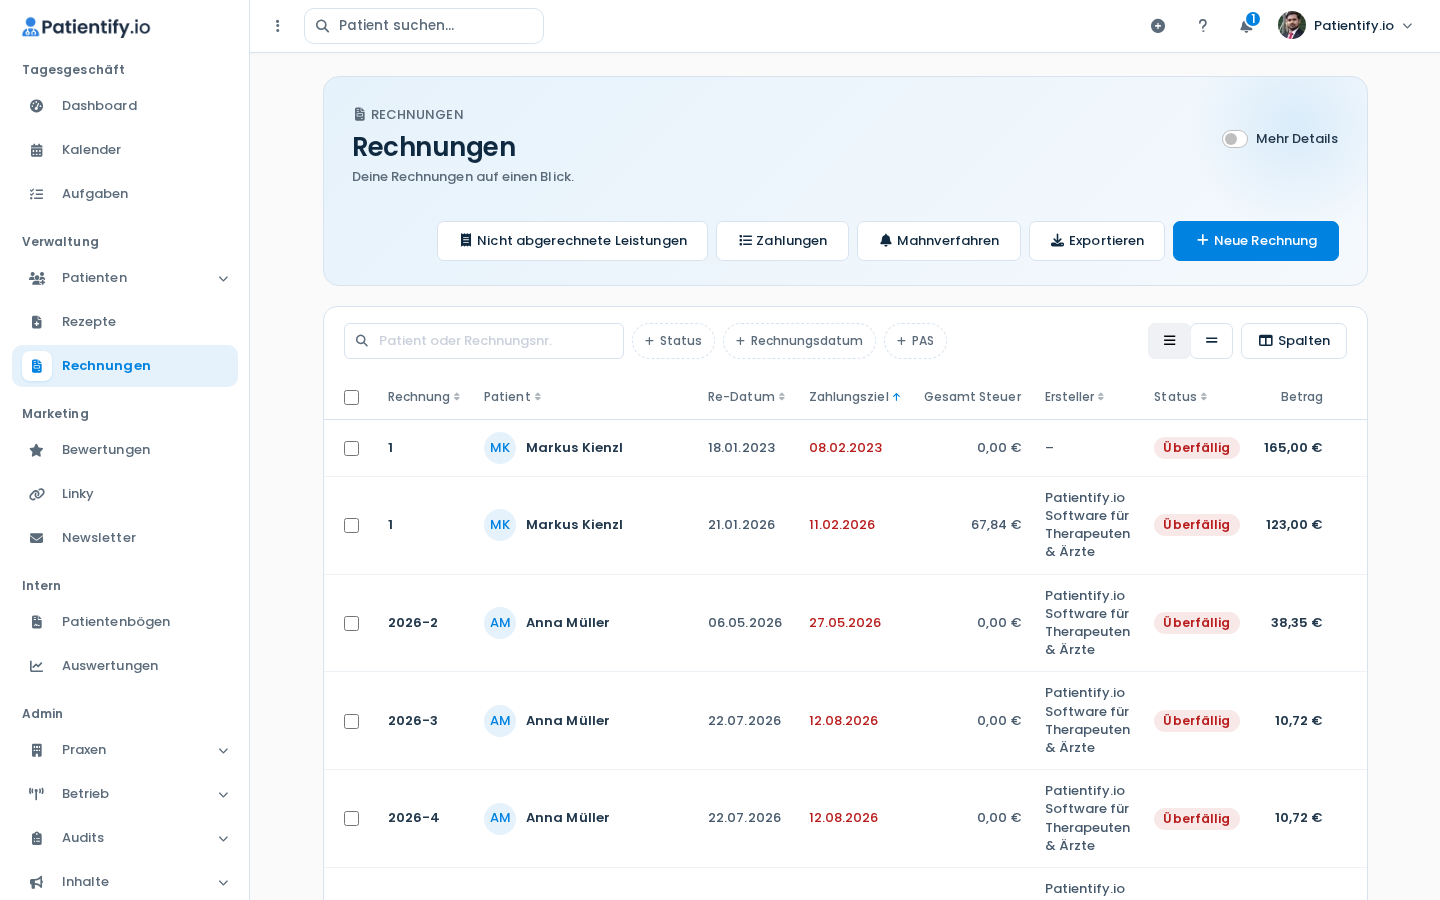Add a Rechnungsdatum filter
Screen dimensions: 1440x900
pos(799,341)
